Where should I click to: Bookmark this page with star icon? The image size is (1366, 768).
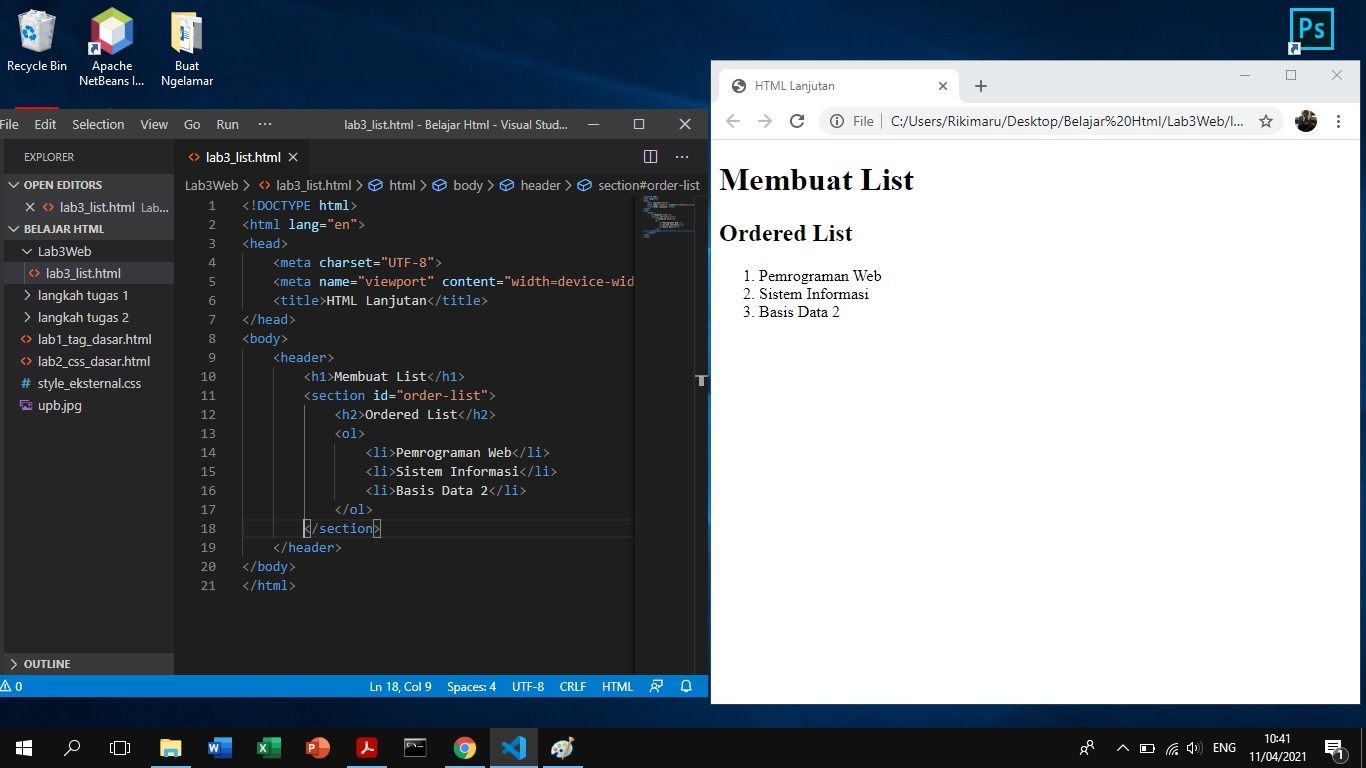1265,121
